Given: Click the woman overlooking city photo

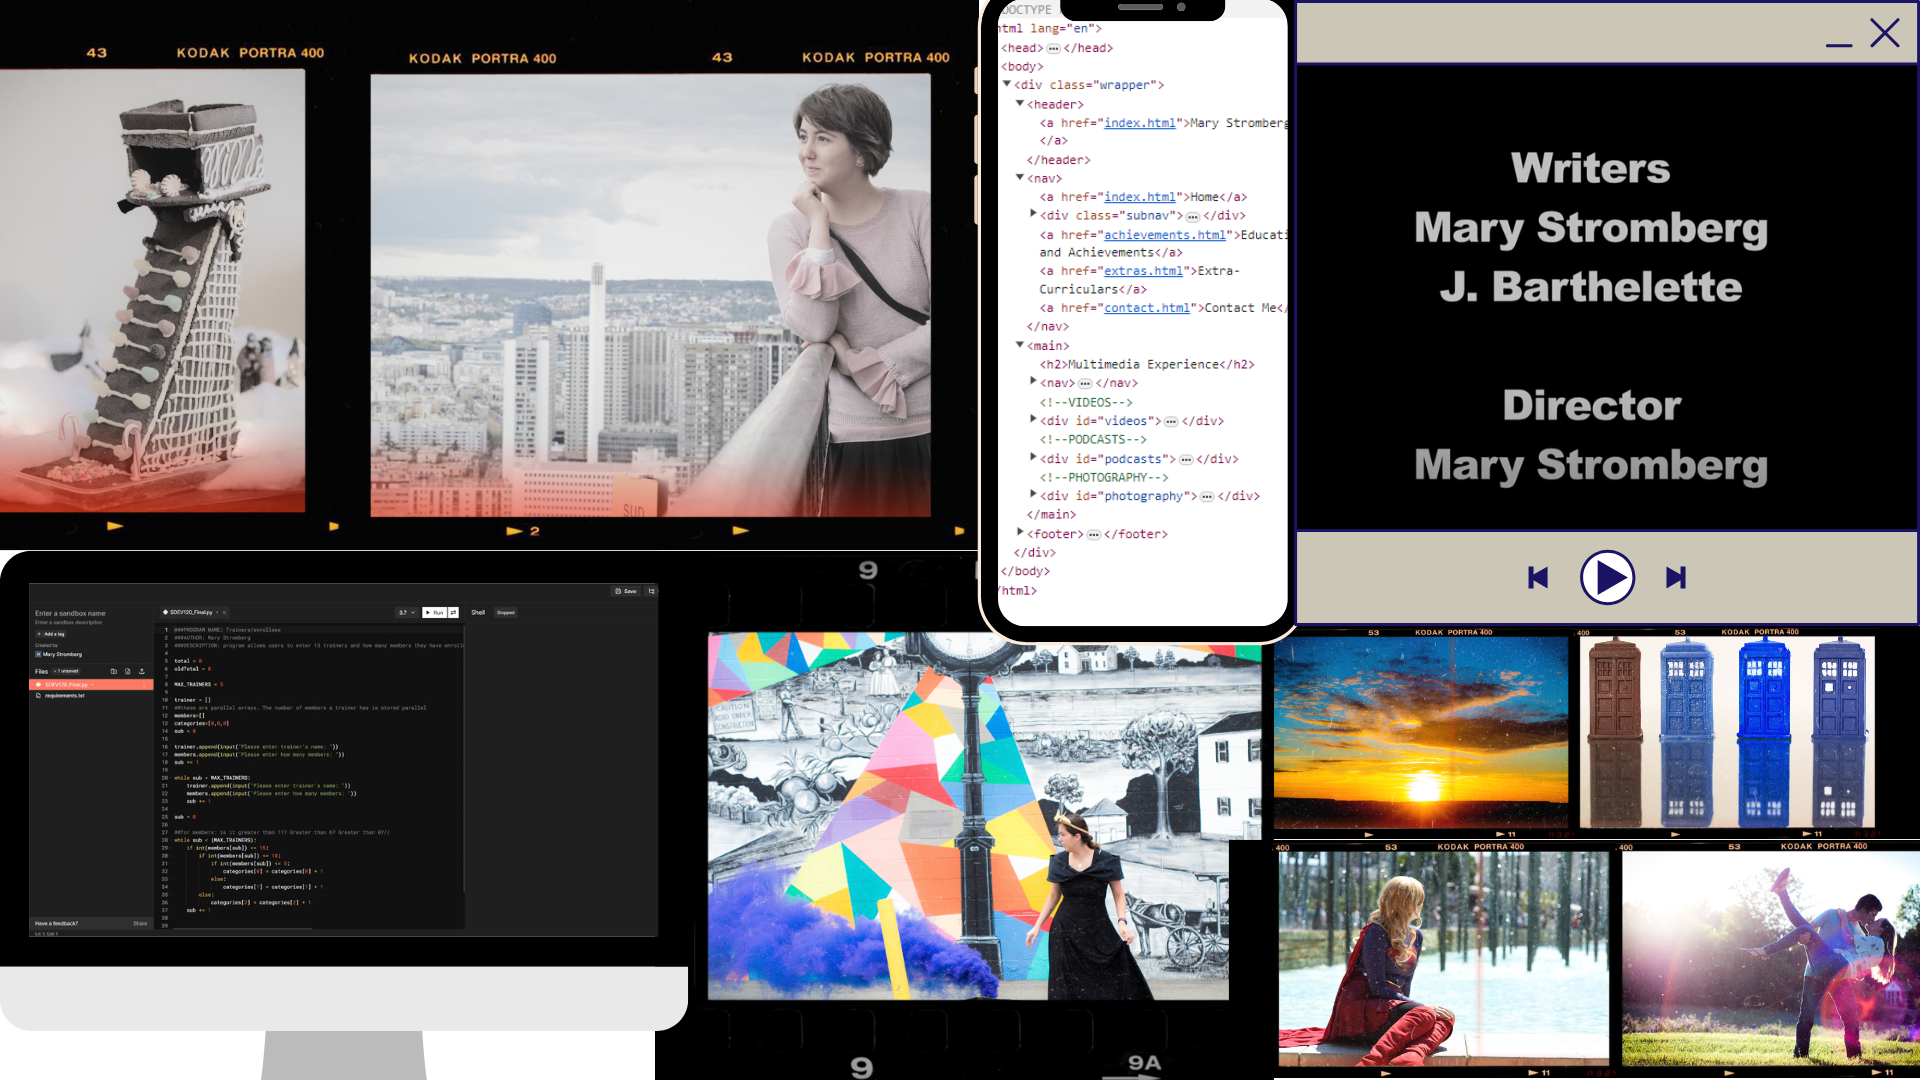Looking at the screenshot, I should (x=650, y=295).
